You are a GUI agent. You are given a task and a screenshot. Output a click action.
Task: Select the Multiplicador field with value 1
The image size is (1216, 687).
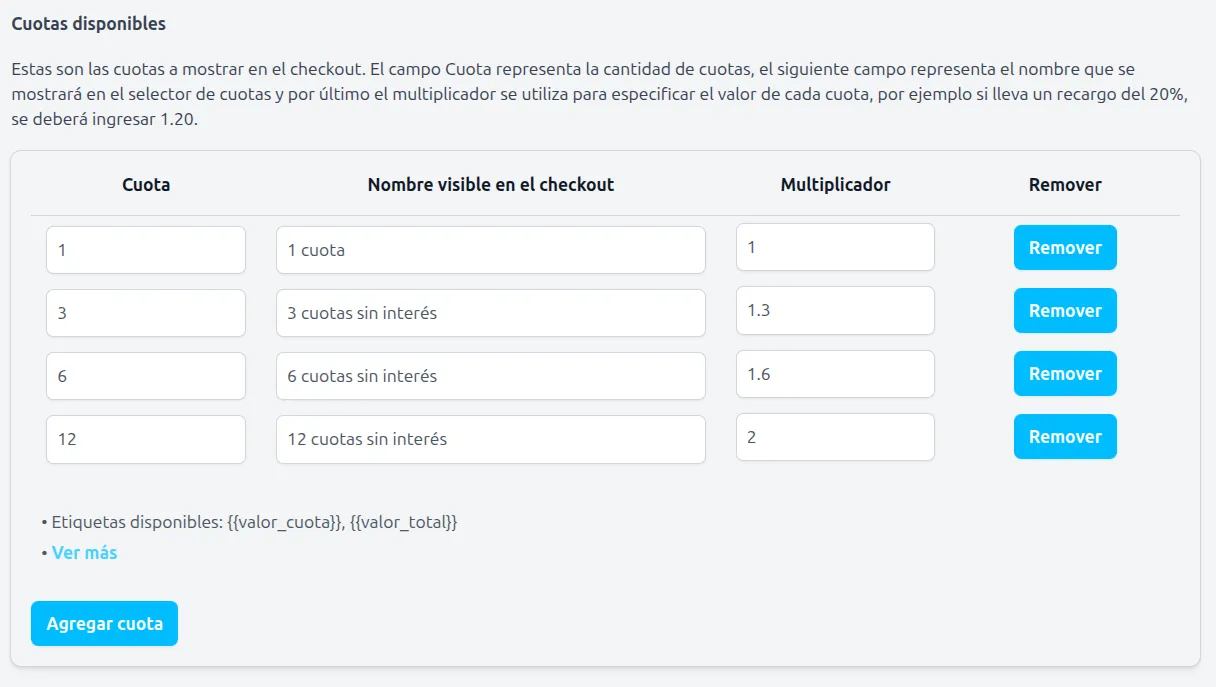834,246
